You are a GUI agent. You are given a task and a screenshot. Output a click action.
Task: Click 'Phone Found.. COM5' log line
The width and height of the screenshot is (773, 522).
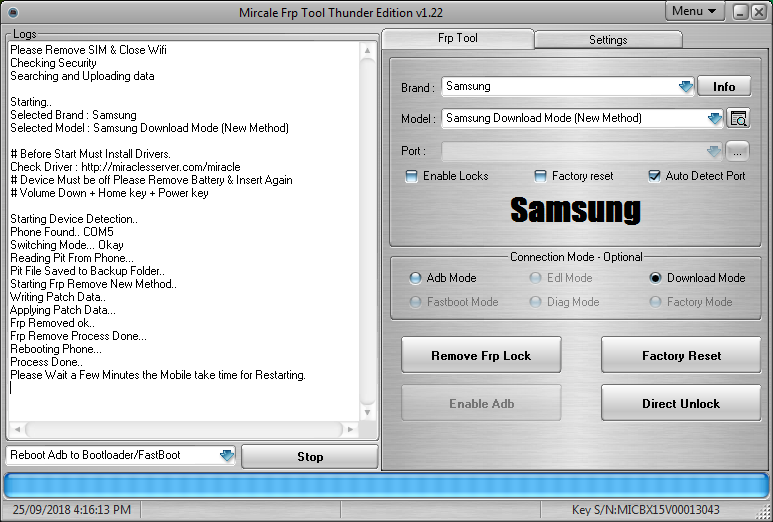pos(62,232)
